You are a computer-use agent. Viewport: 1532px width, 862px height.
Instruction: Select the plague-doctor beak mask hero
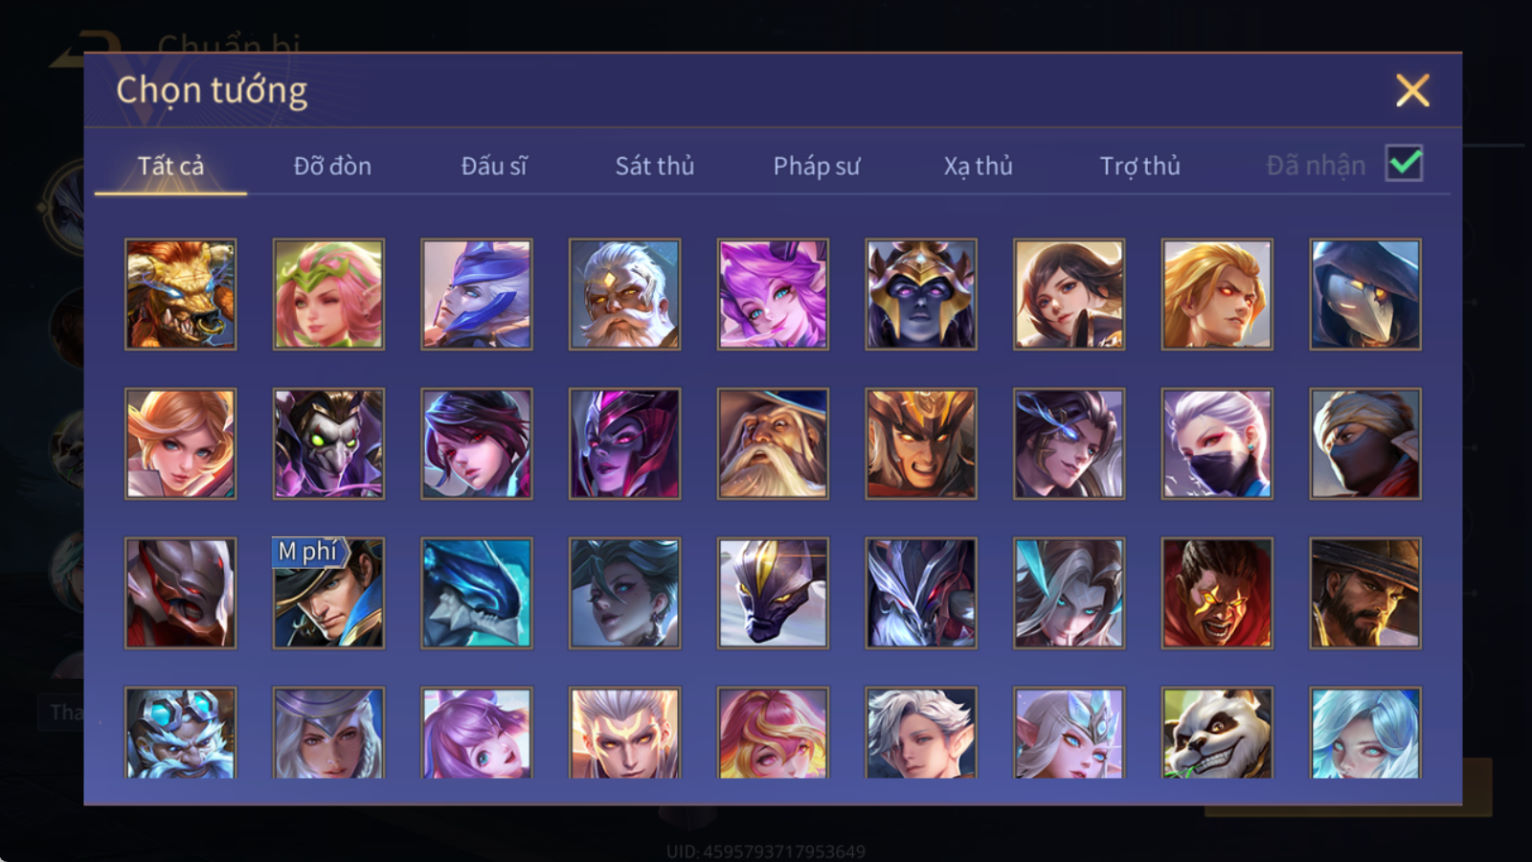point(1365,294)
